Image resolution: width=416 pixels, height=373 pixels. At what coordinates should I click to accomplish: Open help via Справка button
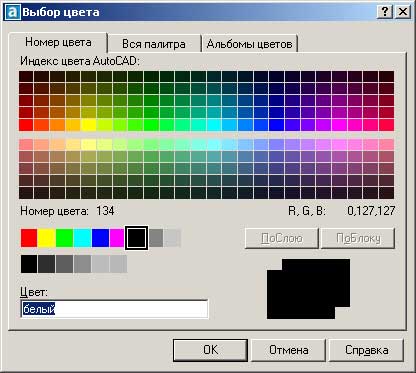tap(366, 350)
